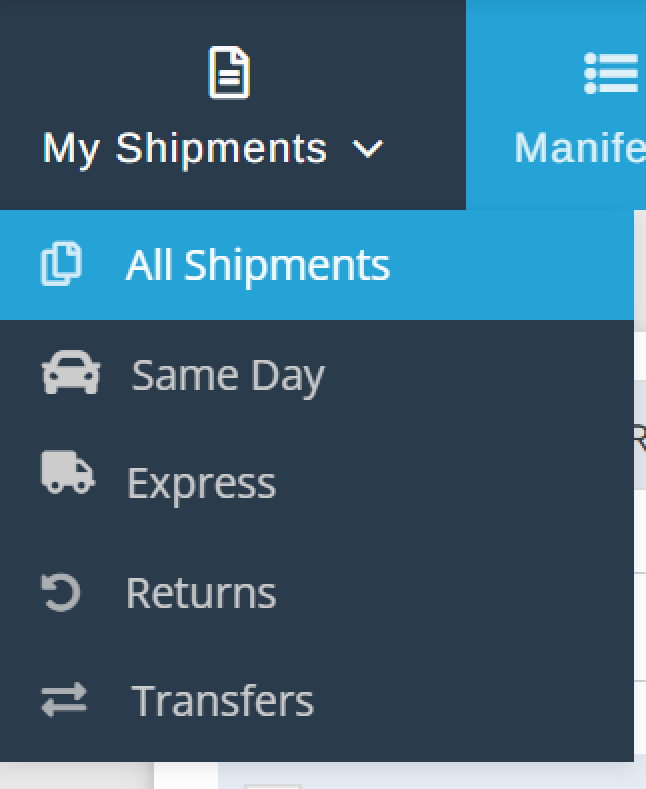Click blank area right of Express label

click(450, 484)
